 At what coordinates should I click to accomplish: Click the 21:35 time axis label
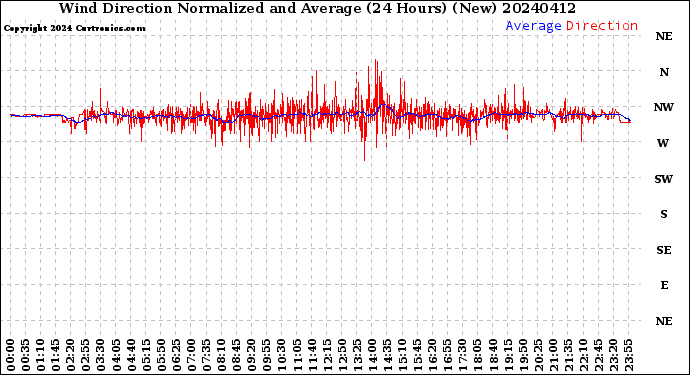pos(567,355)
